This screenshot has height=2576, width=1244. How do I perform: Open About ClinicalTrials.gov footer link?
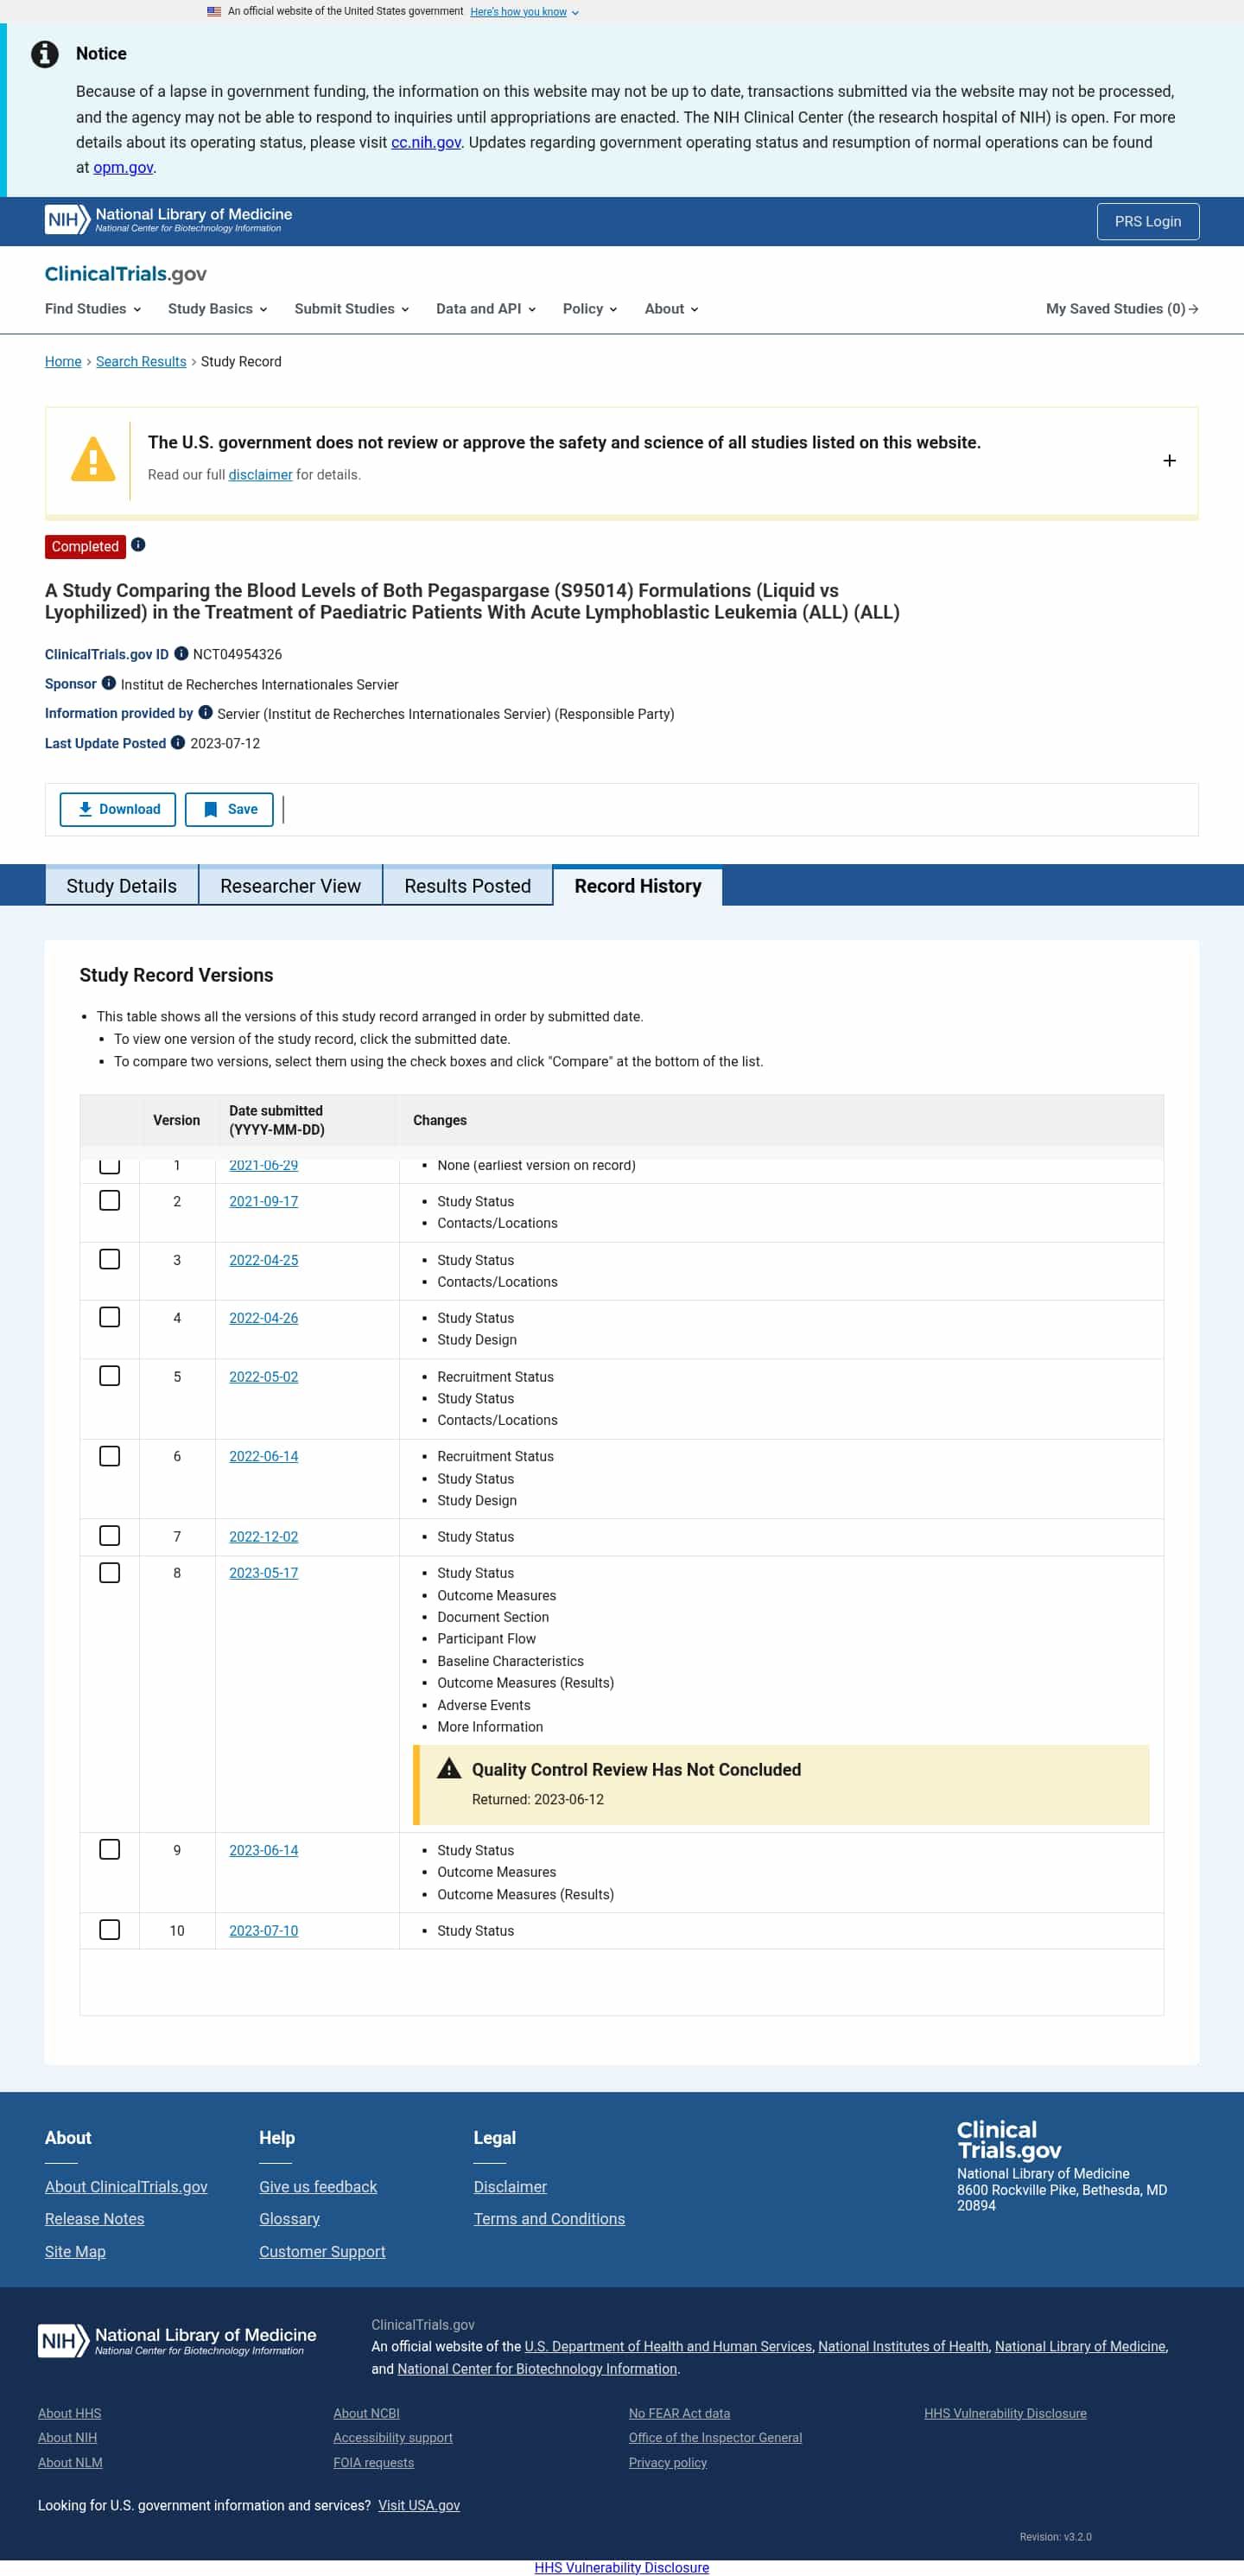coord(126,2188)
